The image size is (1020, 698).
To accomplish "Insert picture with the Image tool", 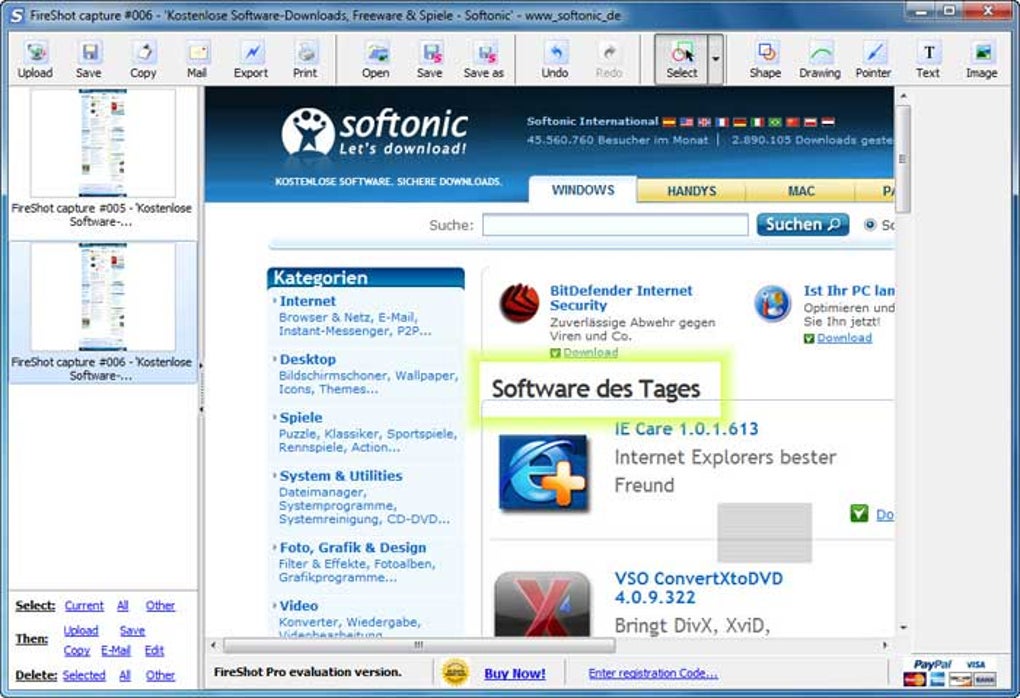I will click(982, 60).
